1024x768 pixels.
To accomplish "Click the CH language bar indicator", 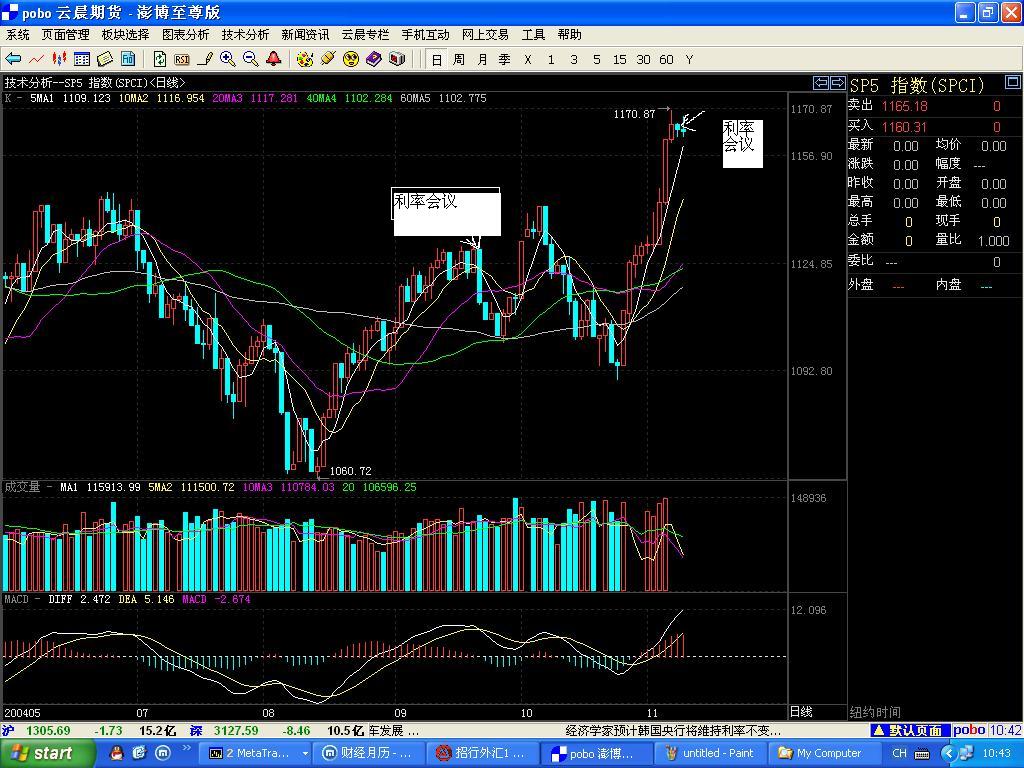I will [899, 753].
